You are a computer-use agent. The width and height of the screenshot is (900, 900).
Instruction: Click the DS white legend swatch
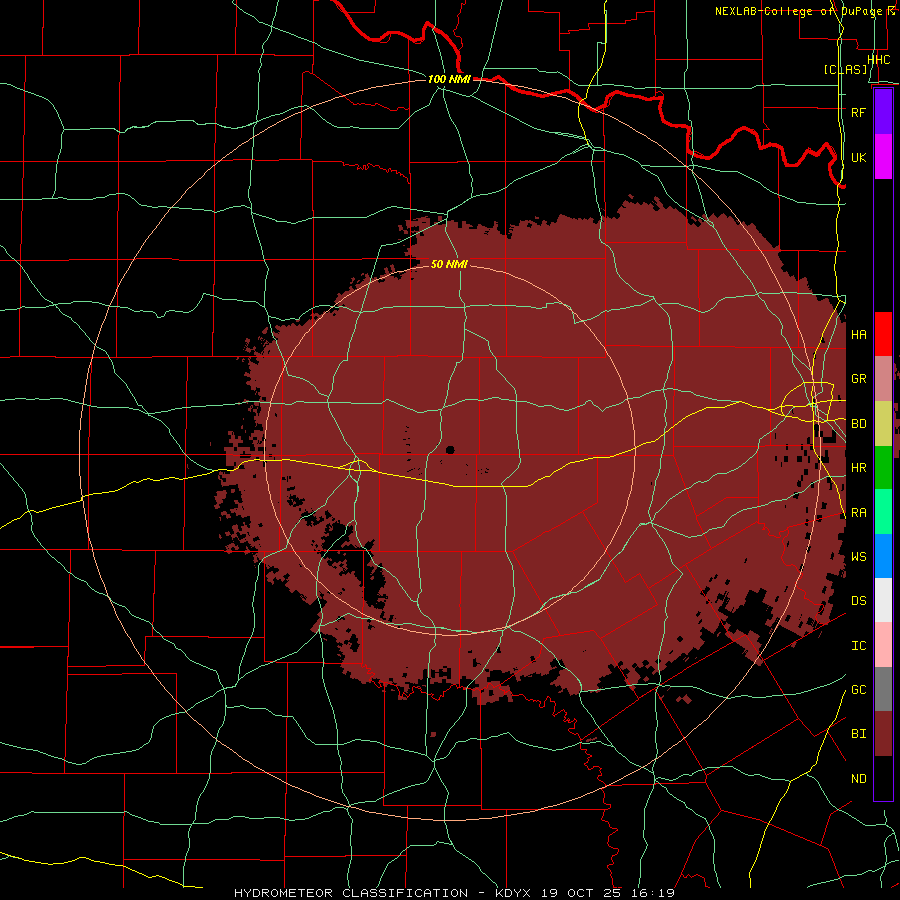(883, 600)
